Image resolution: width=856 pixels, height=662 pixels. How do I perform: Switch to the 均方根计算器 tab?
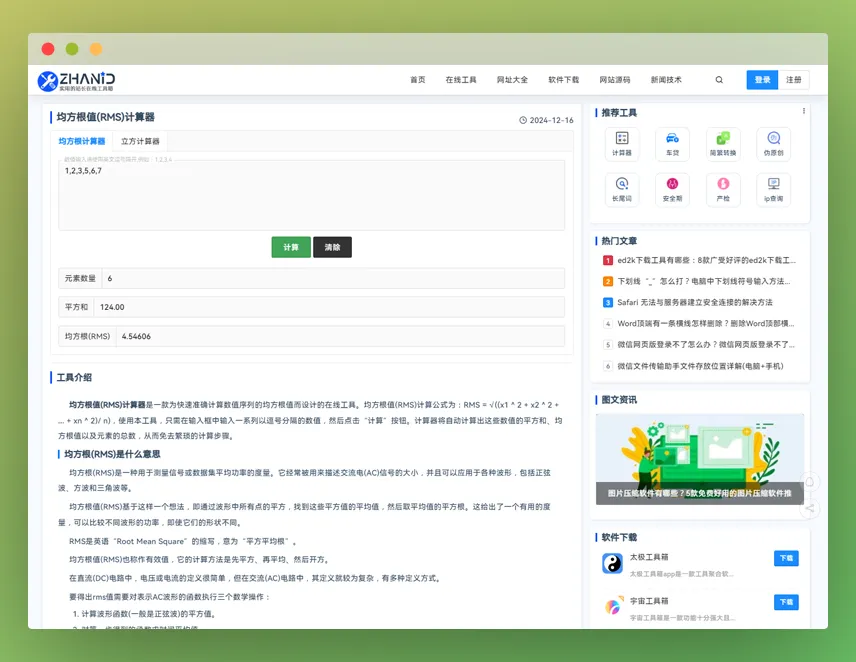(82, 141)
